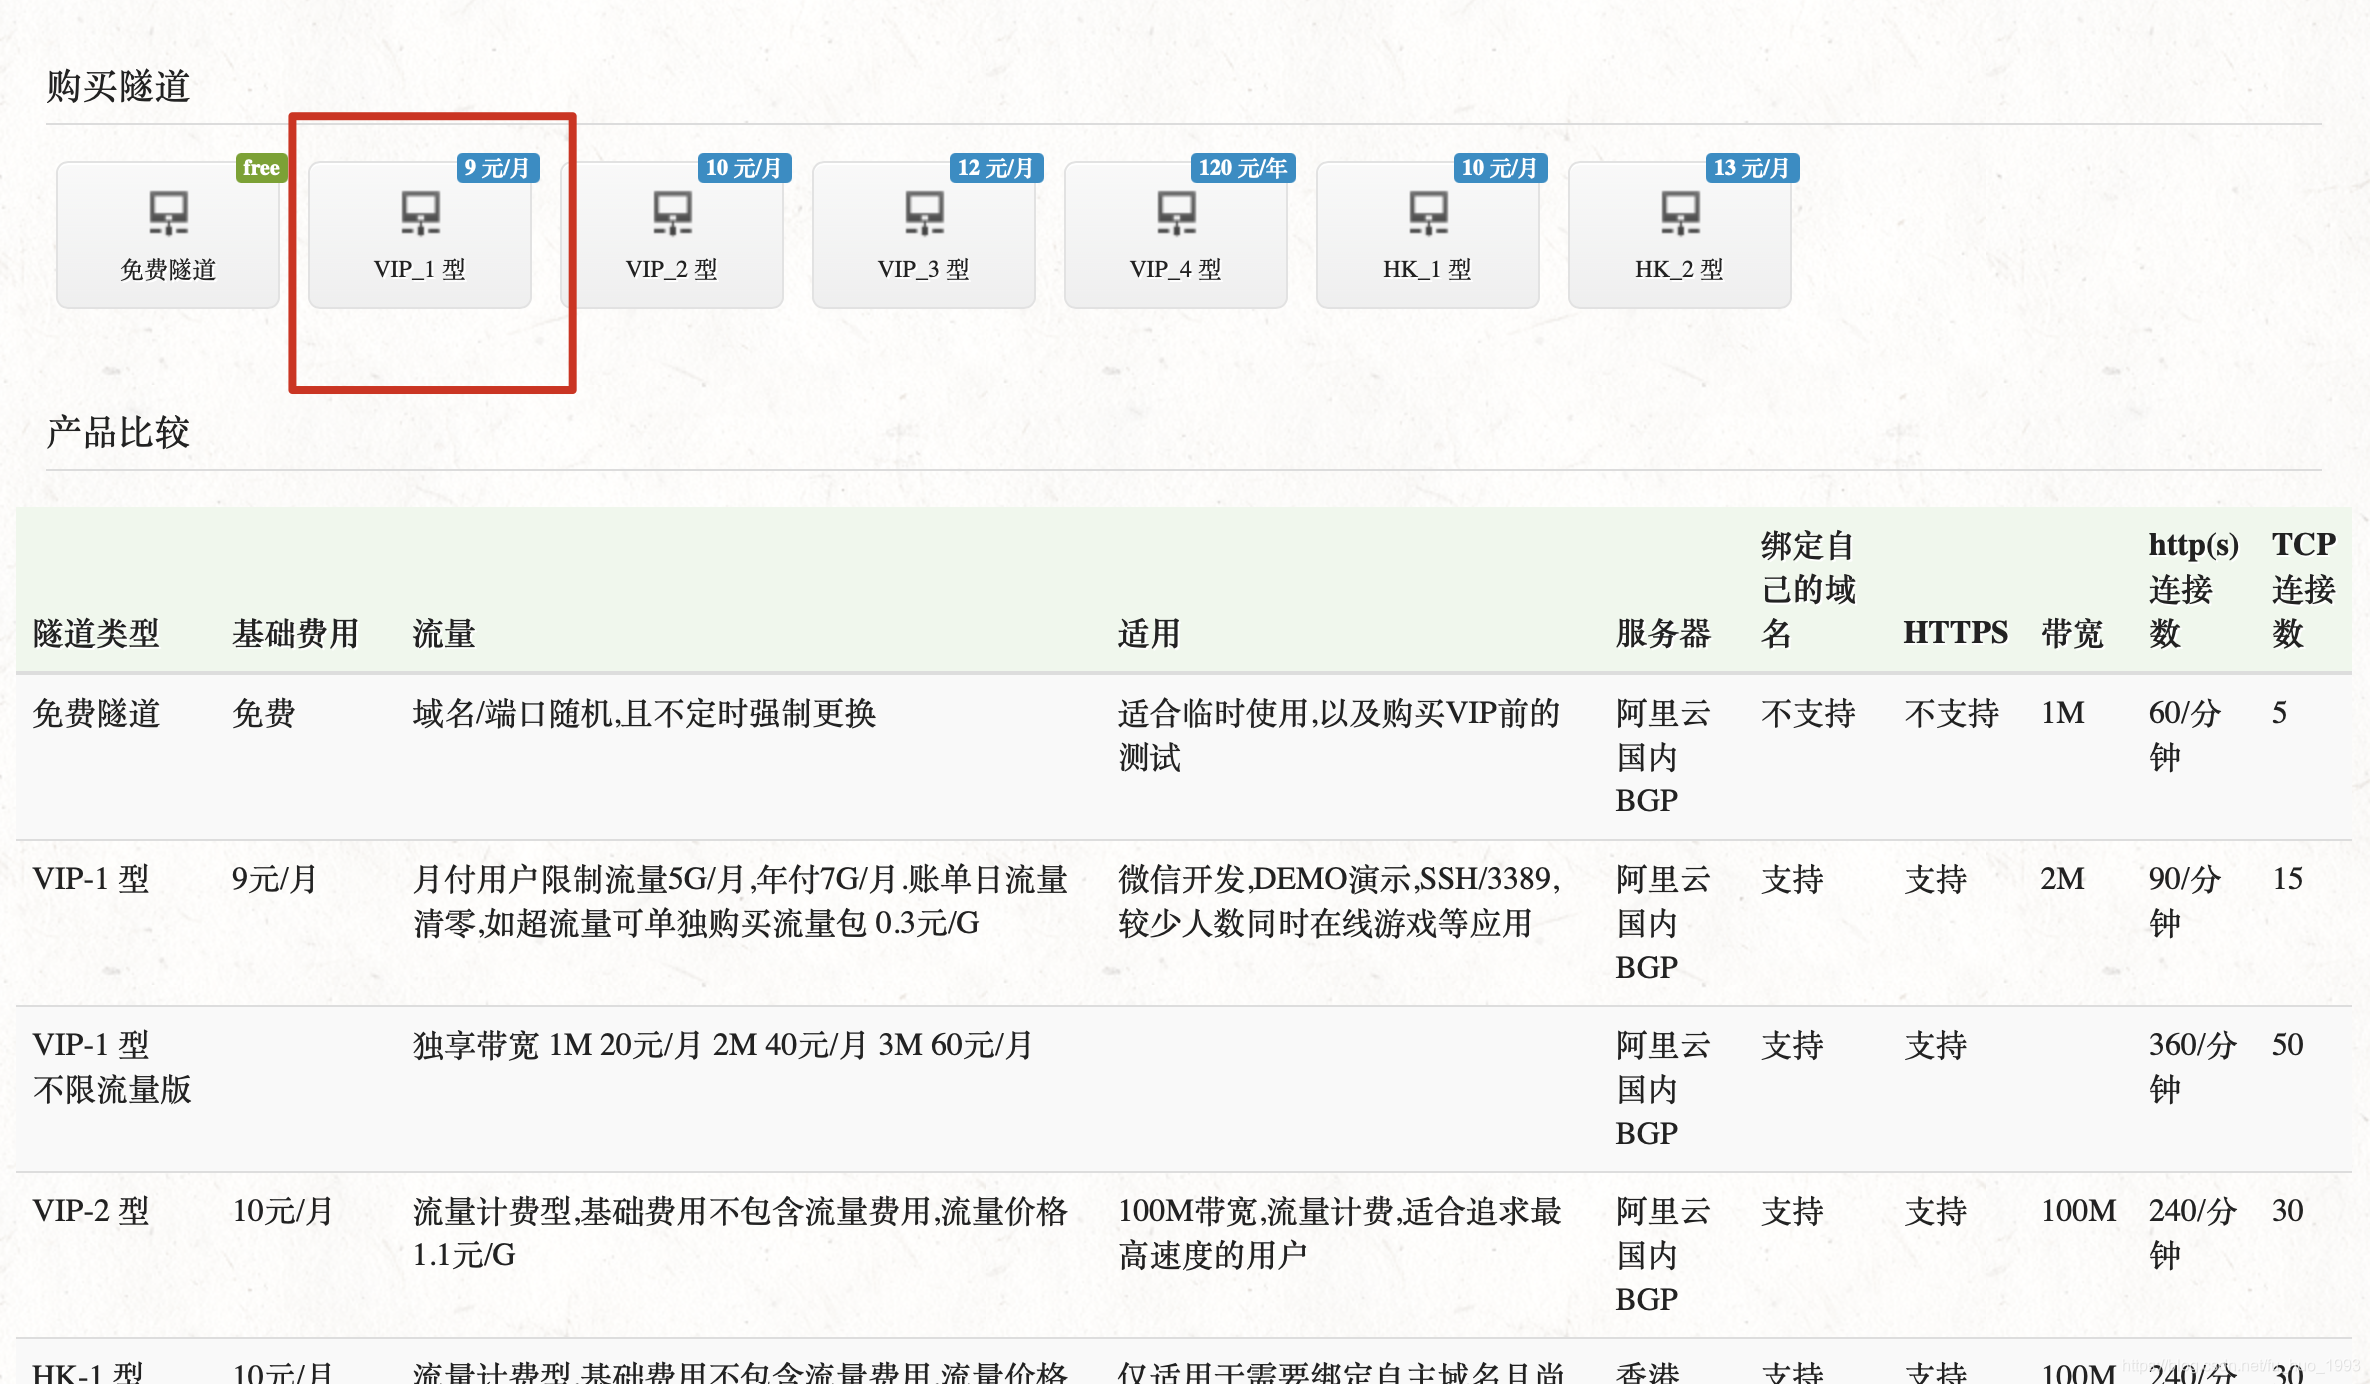
Task: Select the HK_1 型 tunnel card
Action: (x=1428, y=235)
